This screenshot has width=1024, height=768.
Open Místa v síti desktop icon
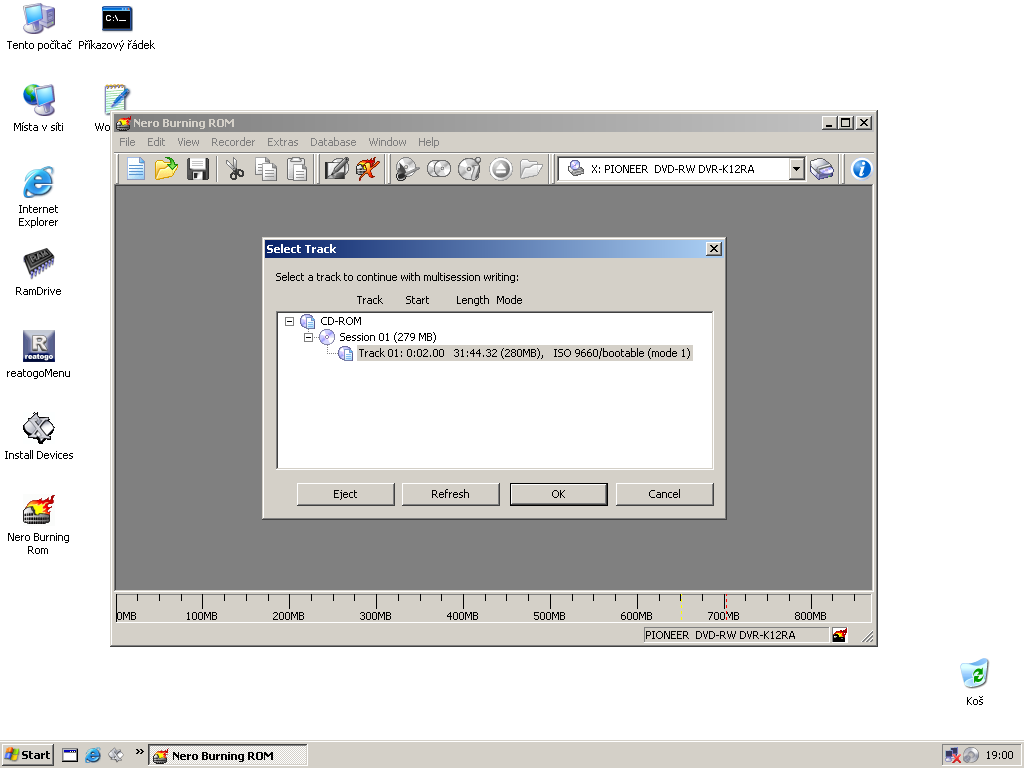coord(39,110)
